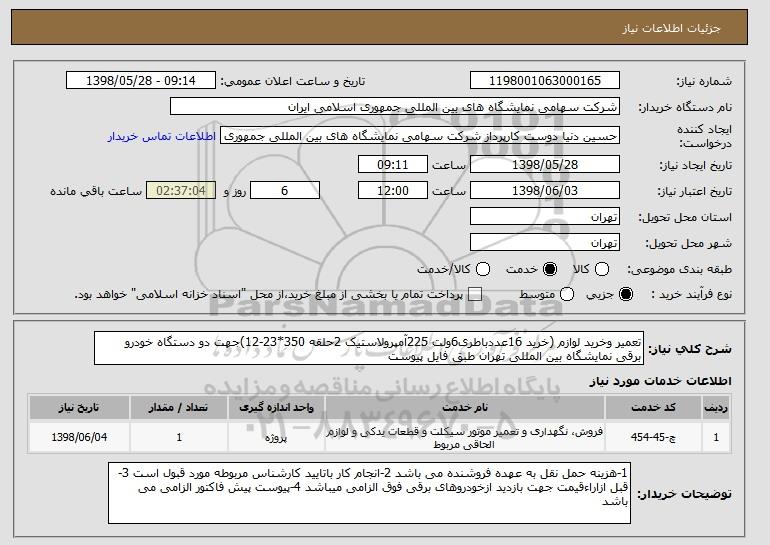770x545 pixels.
Task: Click the section heading اطلاعات خدمات مورد نیاز
Action: click(660, 381)
